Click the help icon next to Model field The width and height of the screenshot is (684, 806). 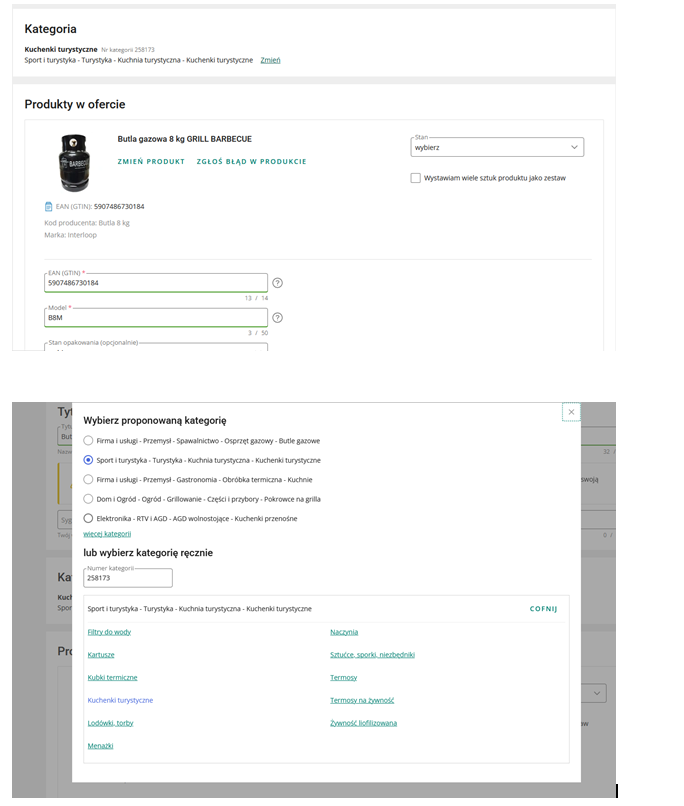(x=277, y=318)
